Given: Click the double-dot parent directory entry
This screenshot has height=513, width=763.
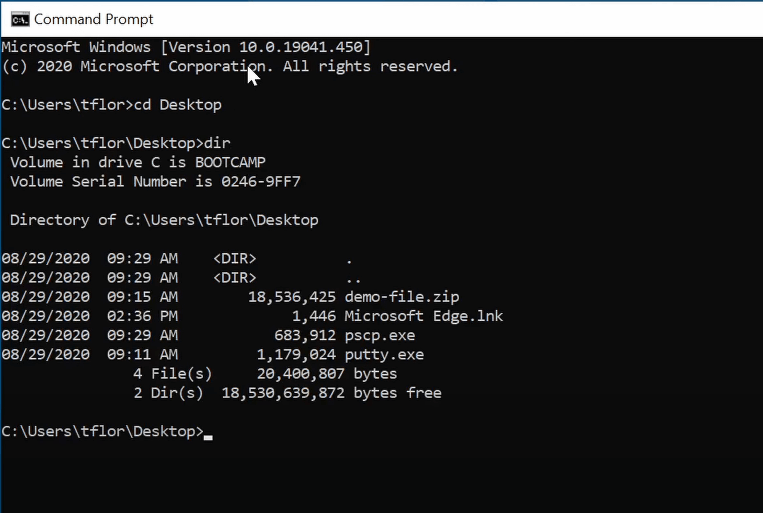Looking at the screenshot, I should (x=352, y=278).
